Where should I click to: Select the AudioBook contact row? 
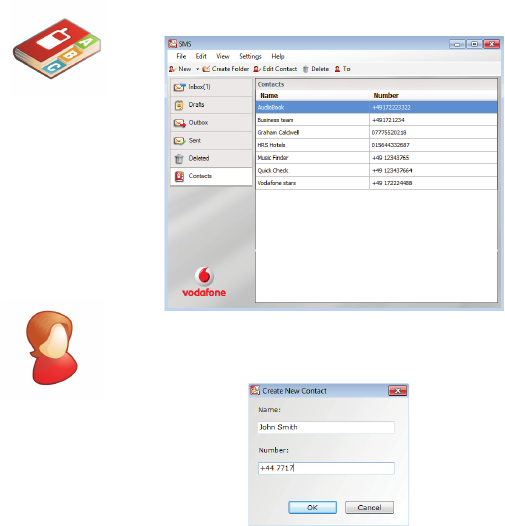coord(376,107)
